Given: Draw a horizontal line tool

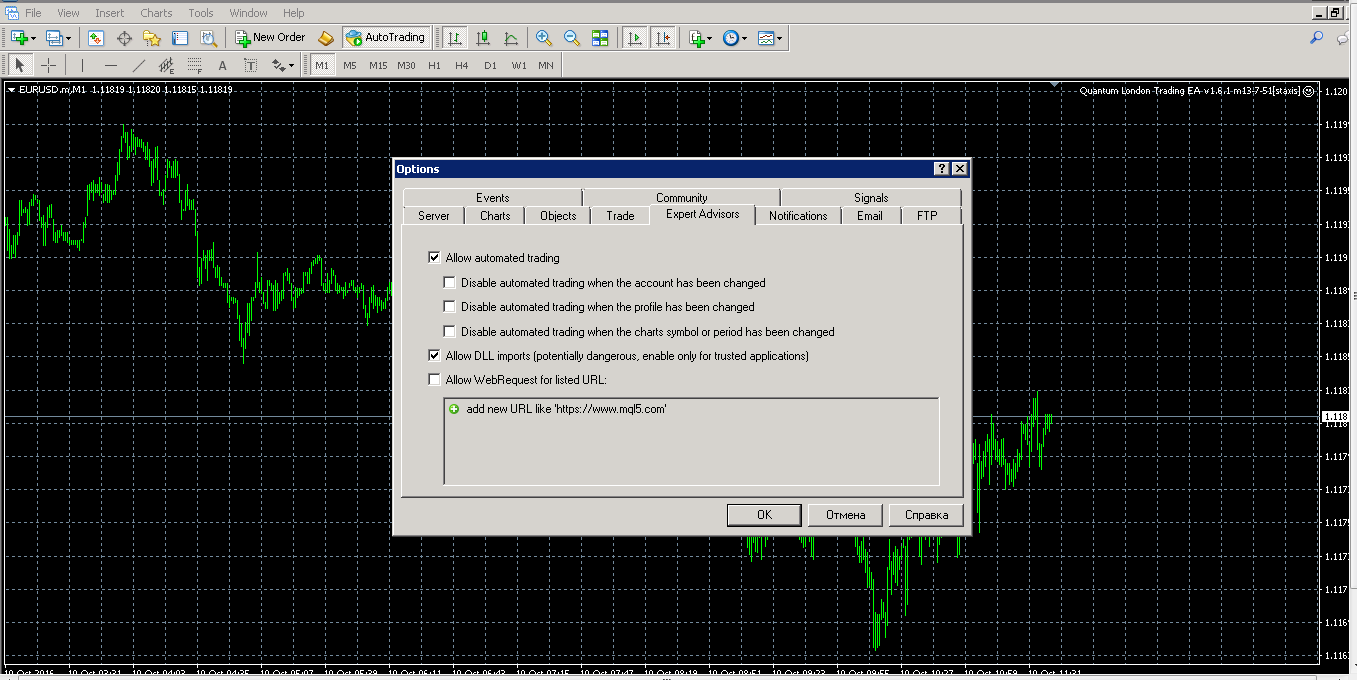Looking at the screenshot, I should click(x=111, y=66).
